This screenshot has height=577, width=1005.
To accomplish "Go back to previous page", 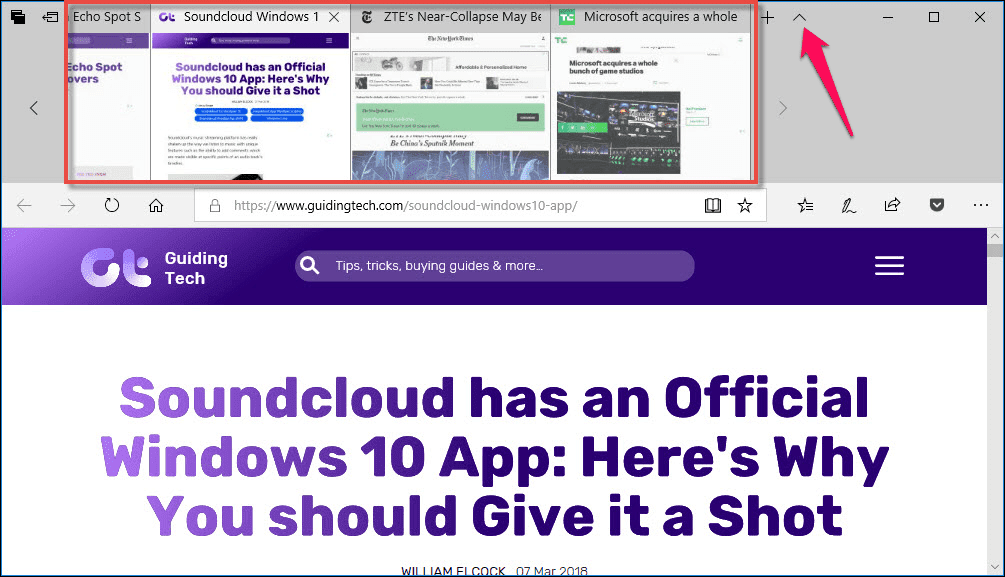I will [24, 206].
